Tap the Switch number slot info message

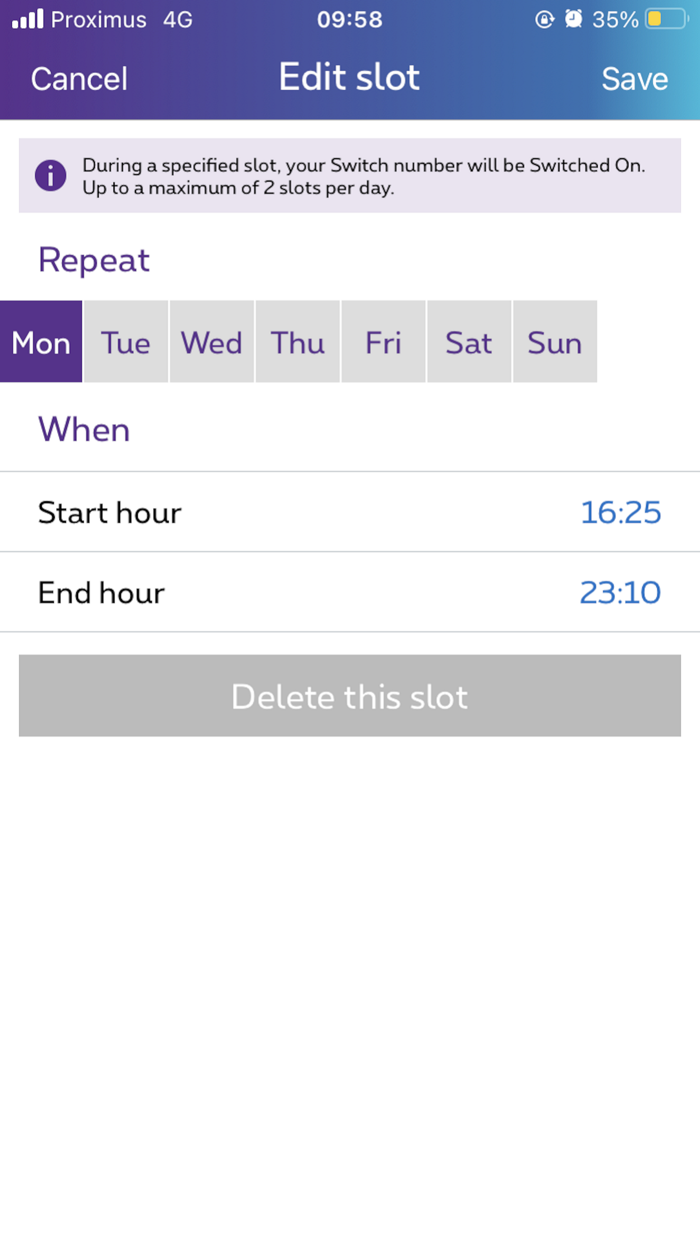point(364,176)
